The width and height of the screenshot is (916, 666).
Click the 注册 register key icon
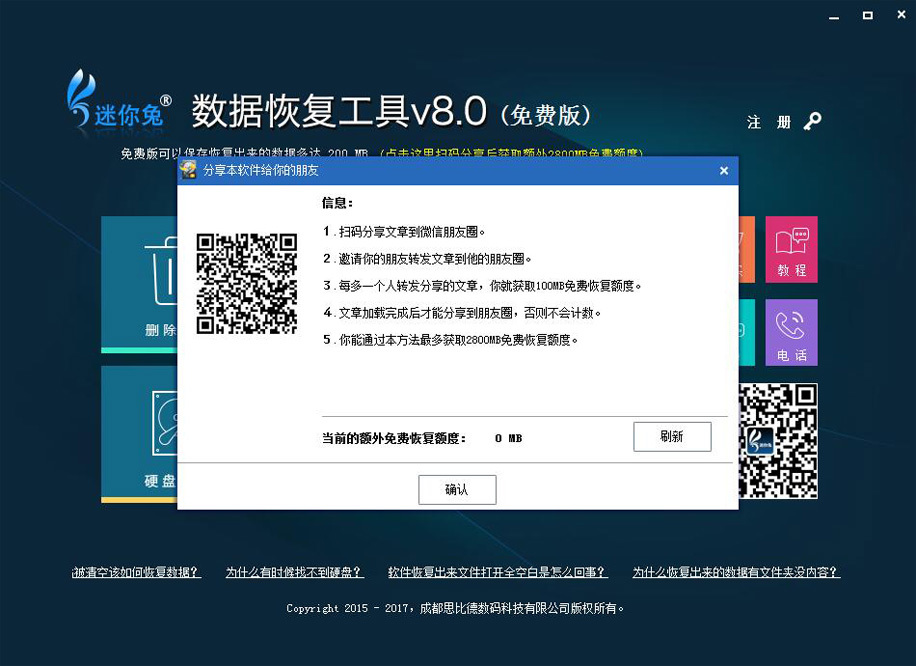[812, 122]
